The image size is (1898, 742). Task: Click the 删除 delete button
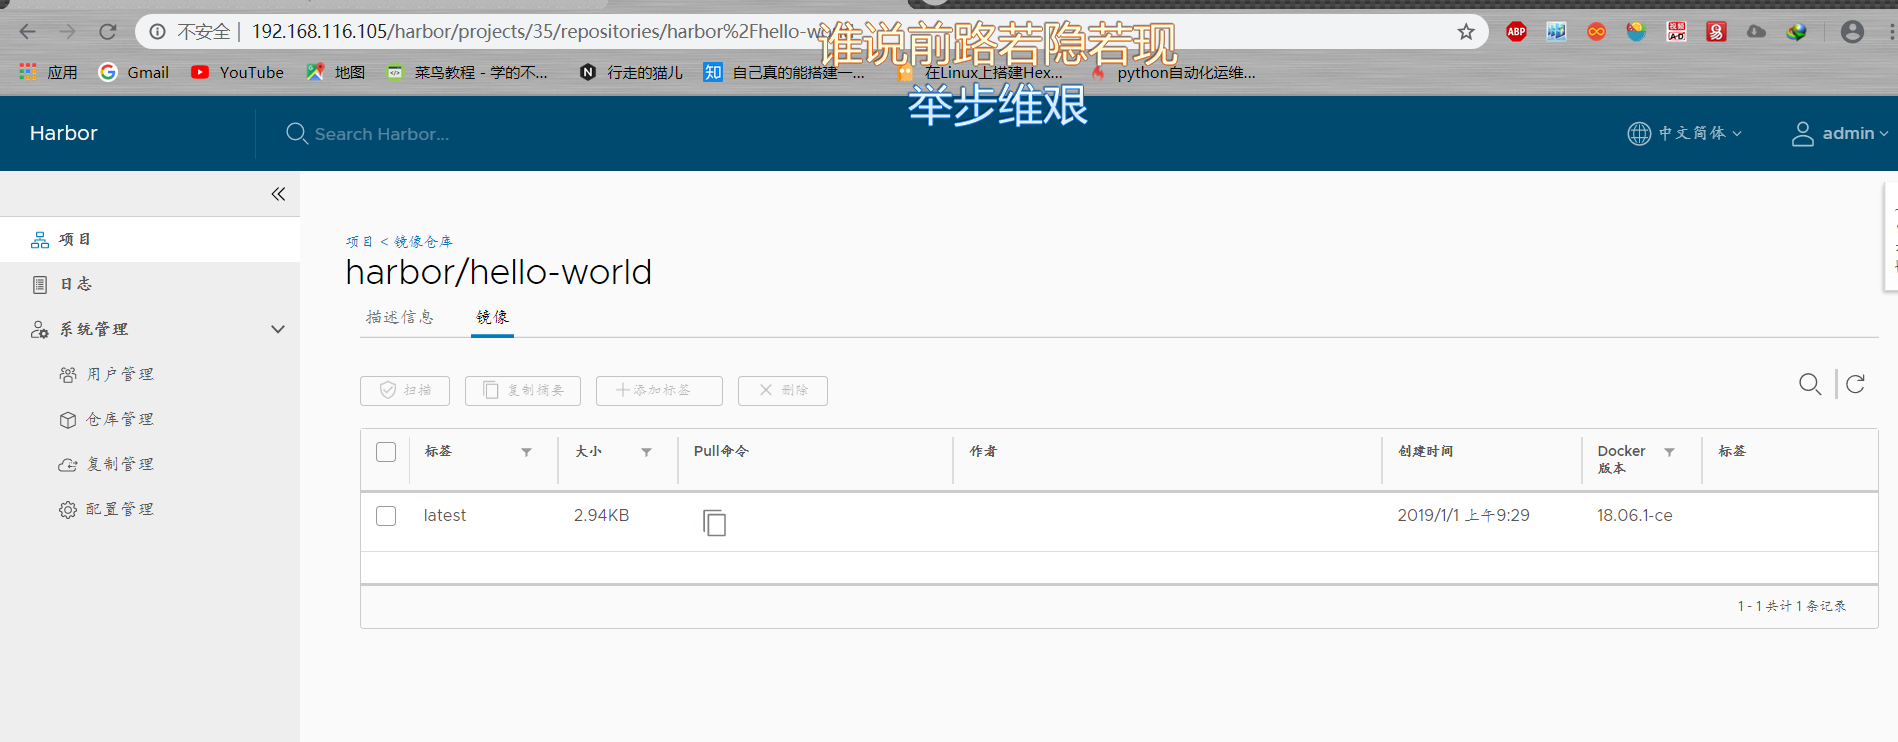point(783,390)
